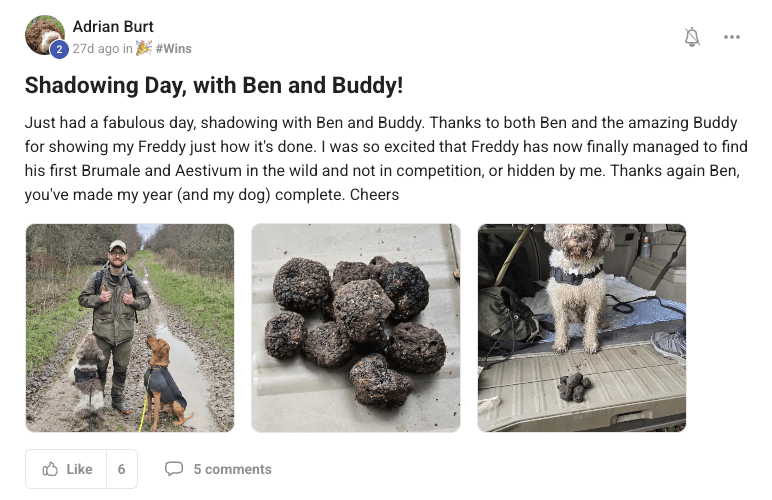View the 6 likes count
This screenshot has width=772, height=500.
coord(121,469)
